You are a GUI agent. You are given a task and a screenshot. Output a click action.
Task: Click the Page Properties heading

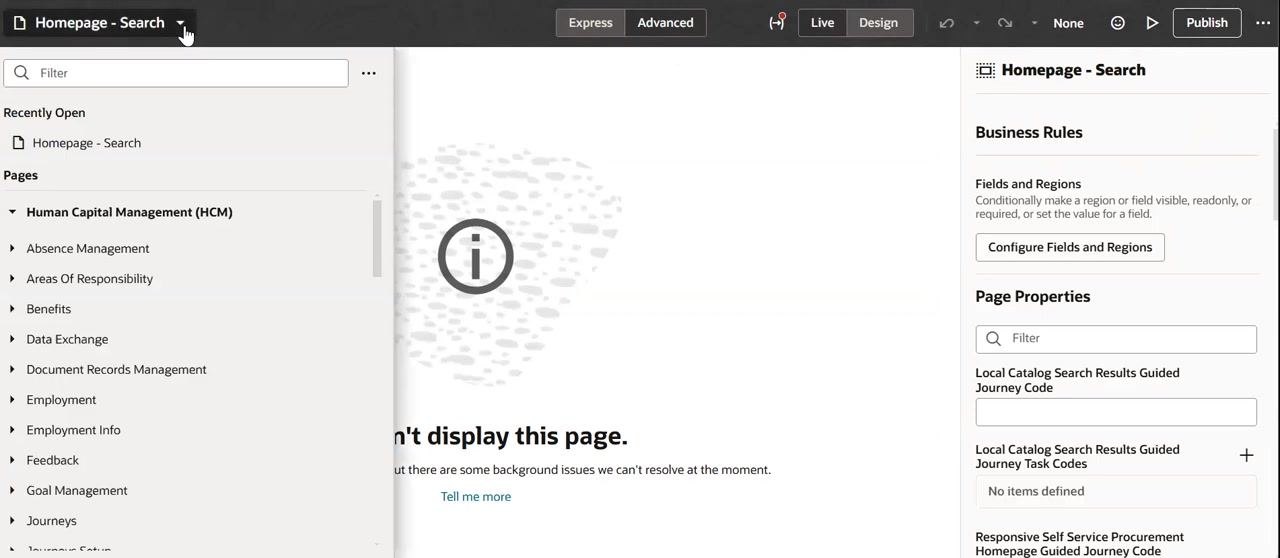click(x=1033, y=296)
